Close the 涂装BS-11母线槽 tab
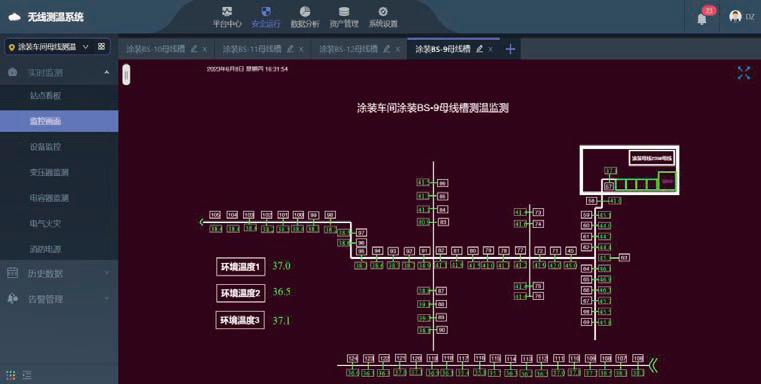Screen dimensions: 761x384 pyautogui.click(x=301, y=49)
